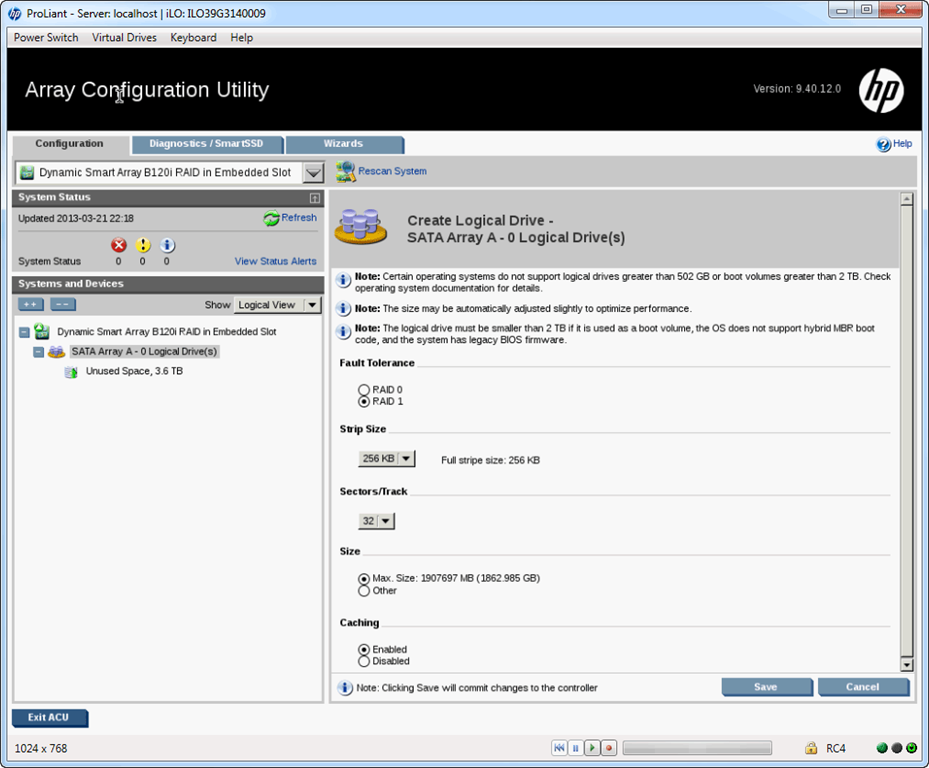The height and width of the screenshot is (768, 929).
Task: Click the 'Version: 9.40.12.0' text
Action: point(797,89)
